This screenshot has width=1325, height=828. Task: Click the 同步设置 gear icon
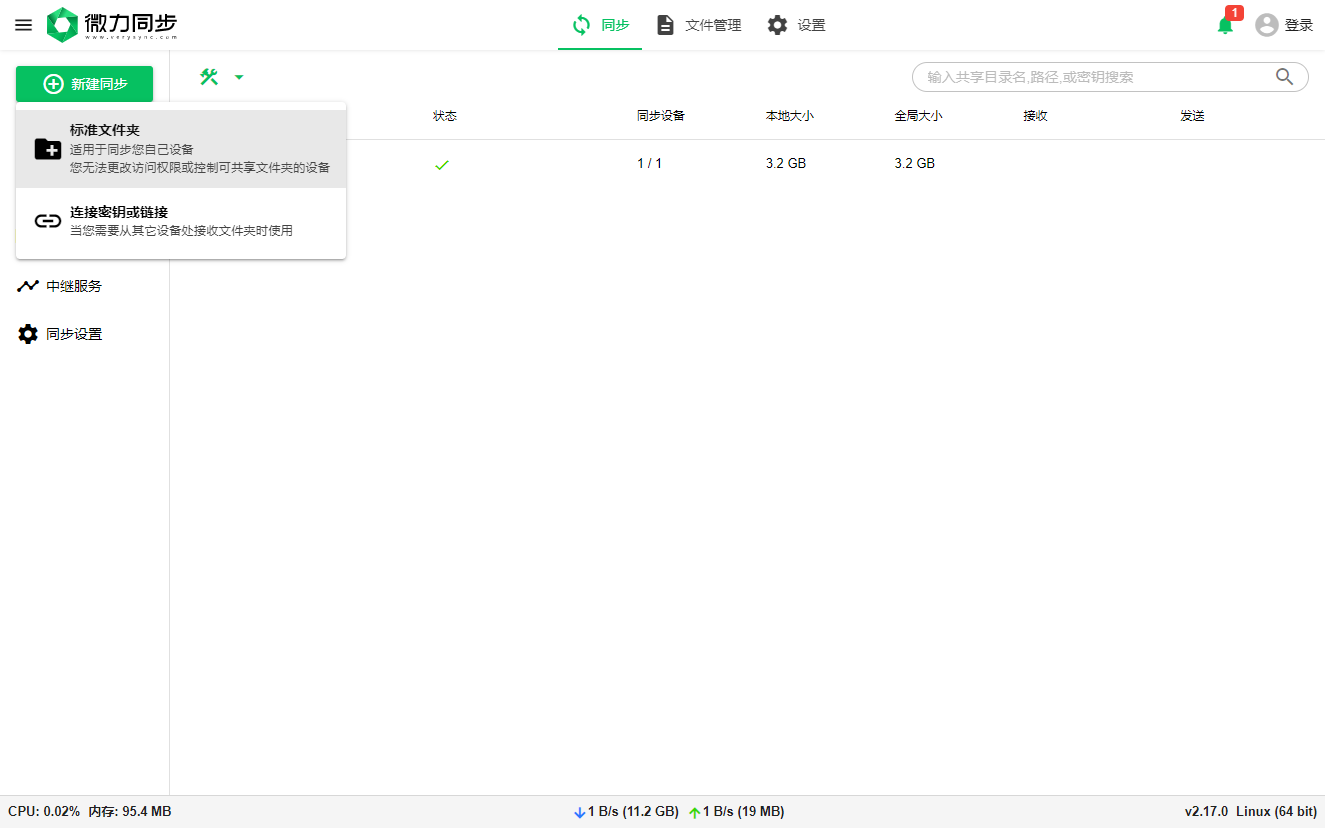[x=28, y=334]
